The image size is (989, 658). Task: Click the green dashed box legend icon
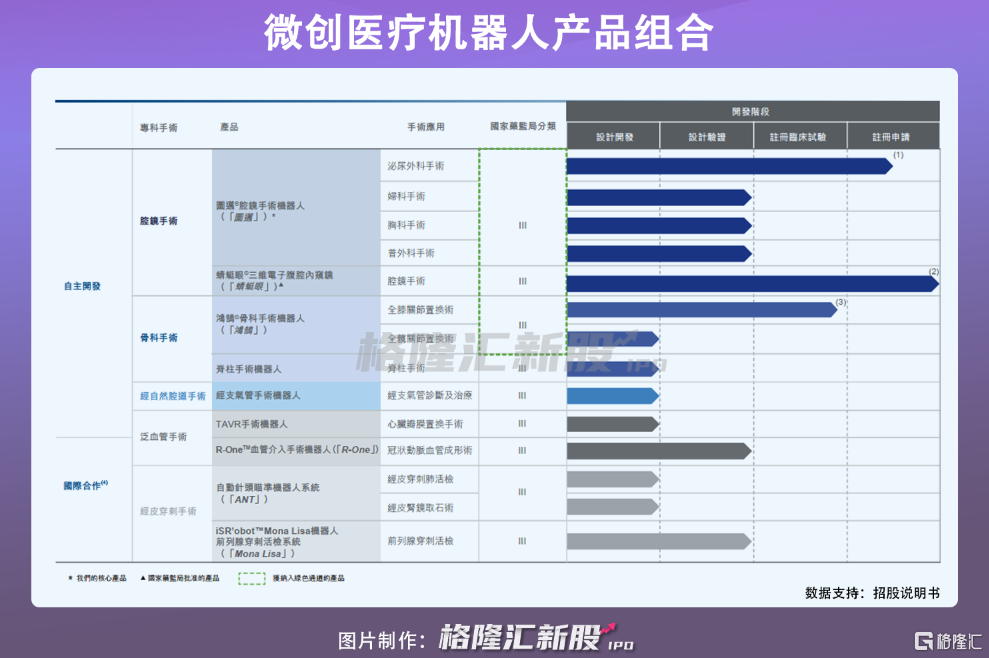(252, 579)
